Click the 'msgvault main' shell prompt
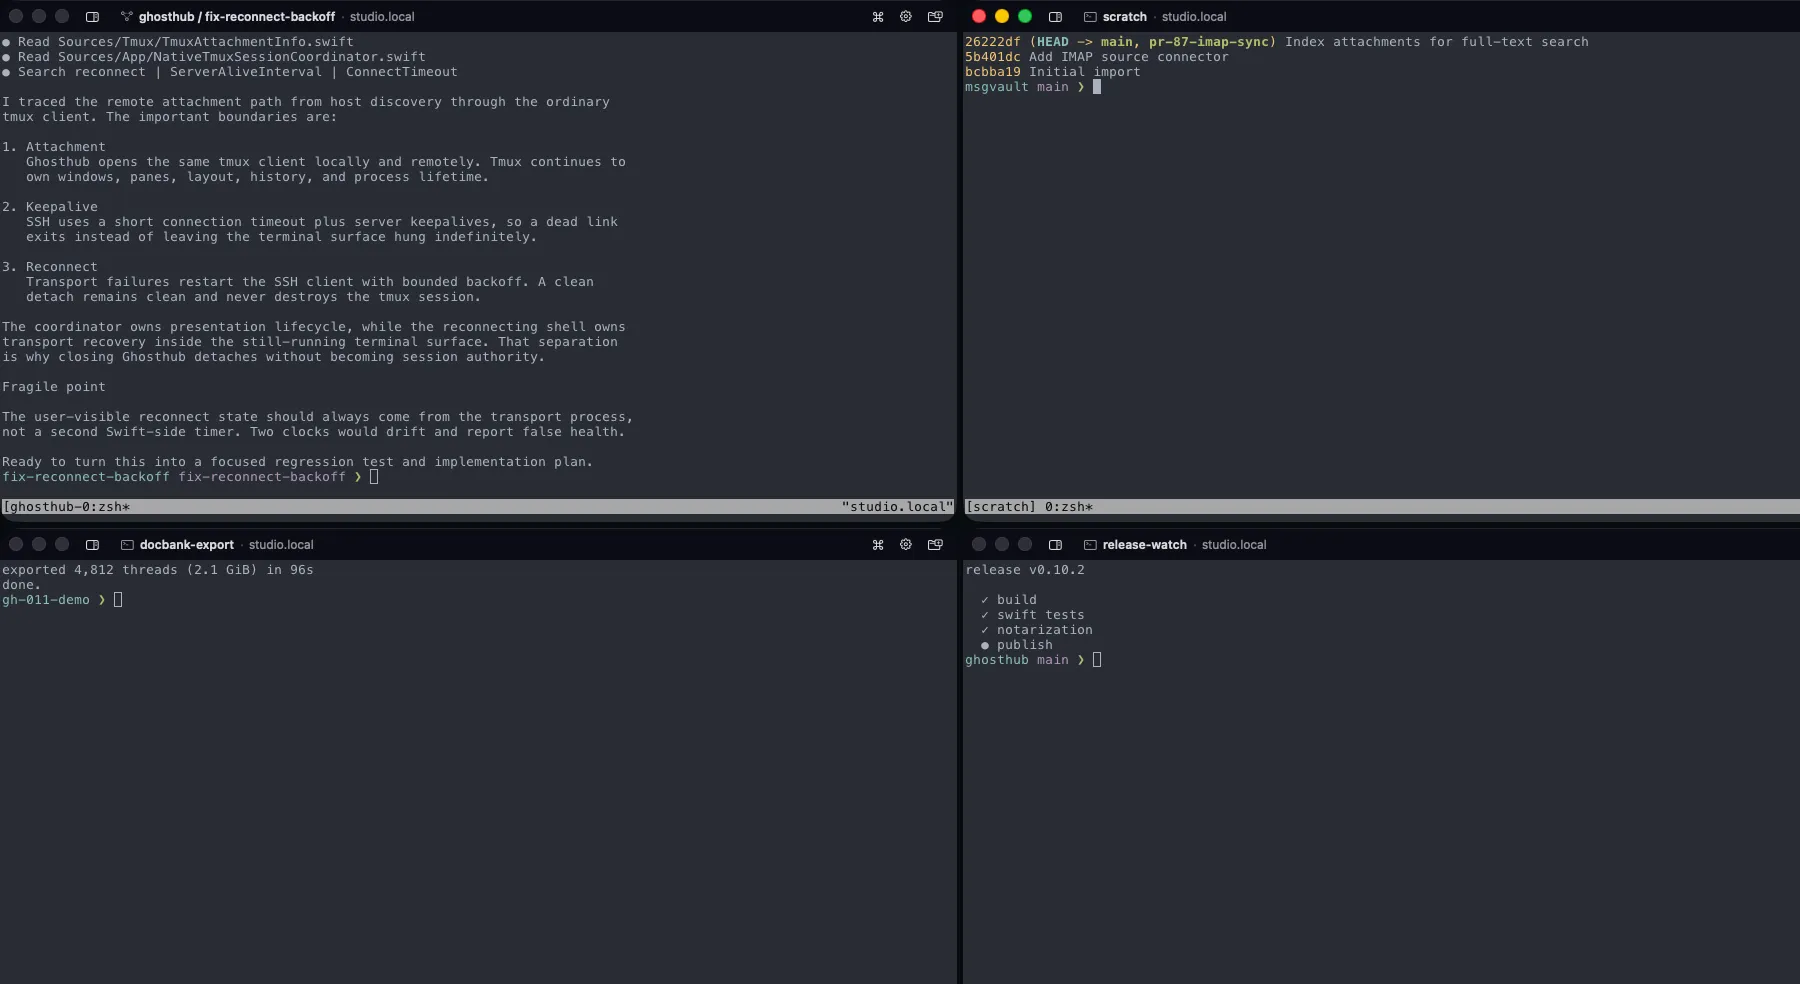The height and width of the screenshot is (984, 1800). [1025, 87]
